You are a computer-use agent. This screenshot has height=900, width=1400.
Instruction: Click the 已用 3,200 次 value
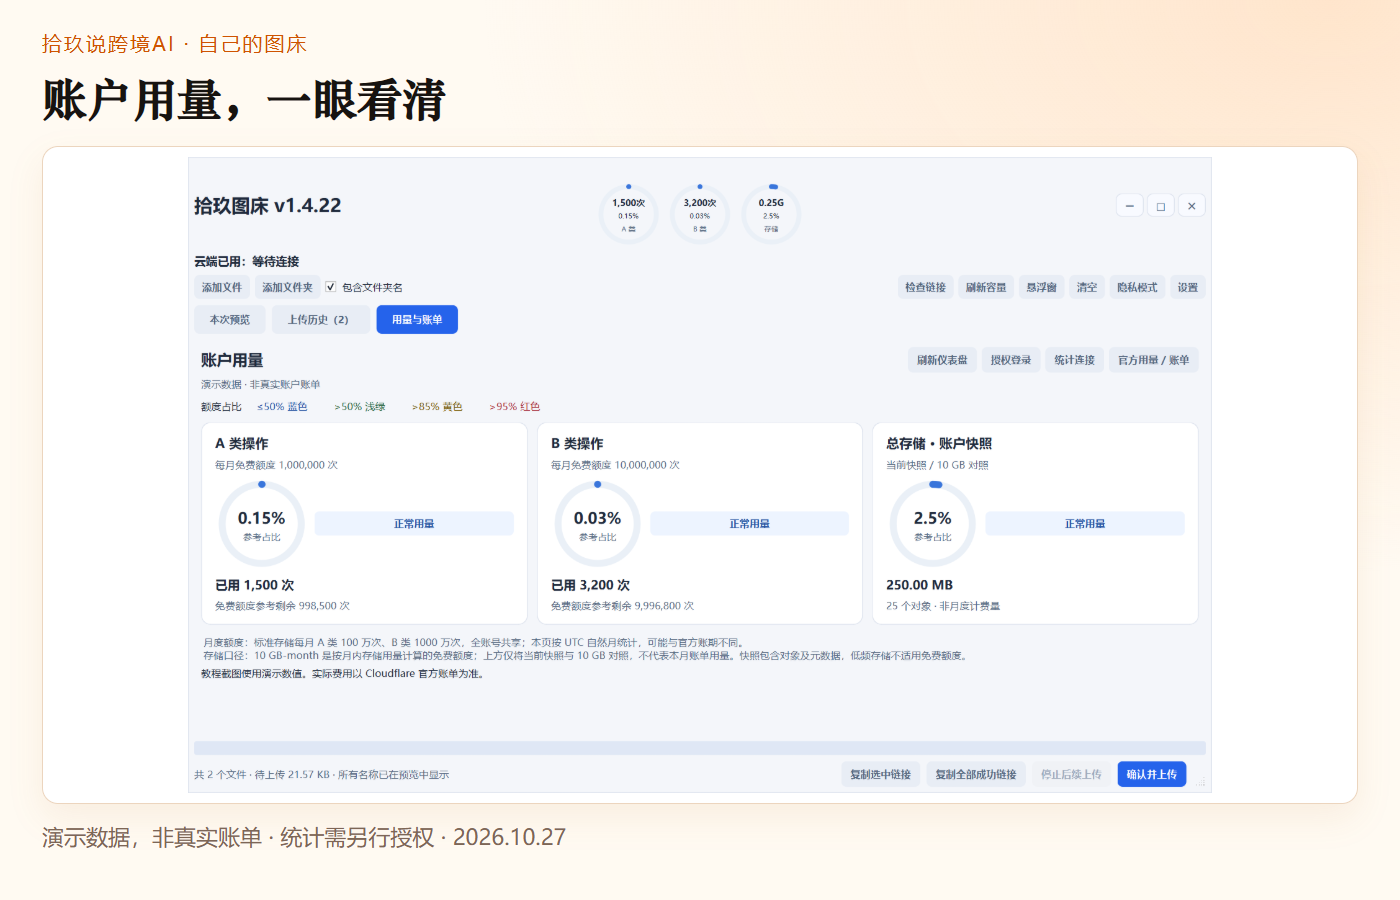(x=591, y=585)
